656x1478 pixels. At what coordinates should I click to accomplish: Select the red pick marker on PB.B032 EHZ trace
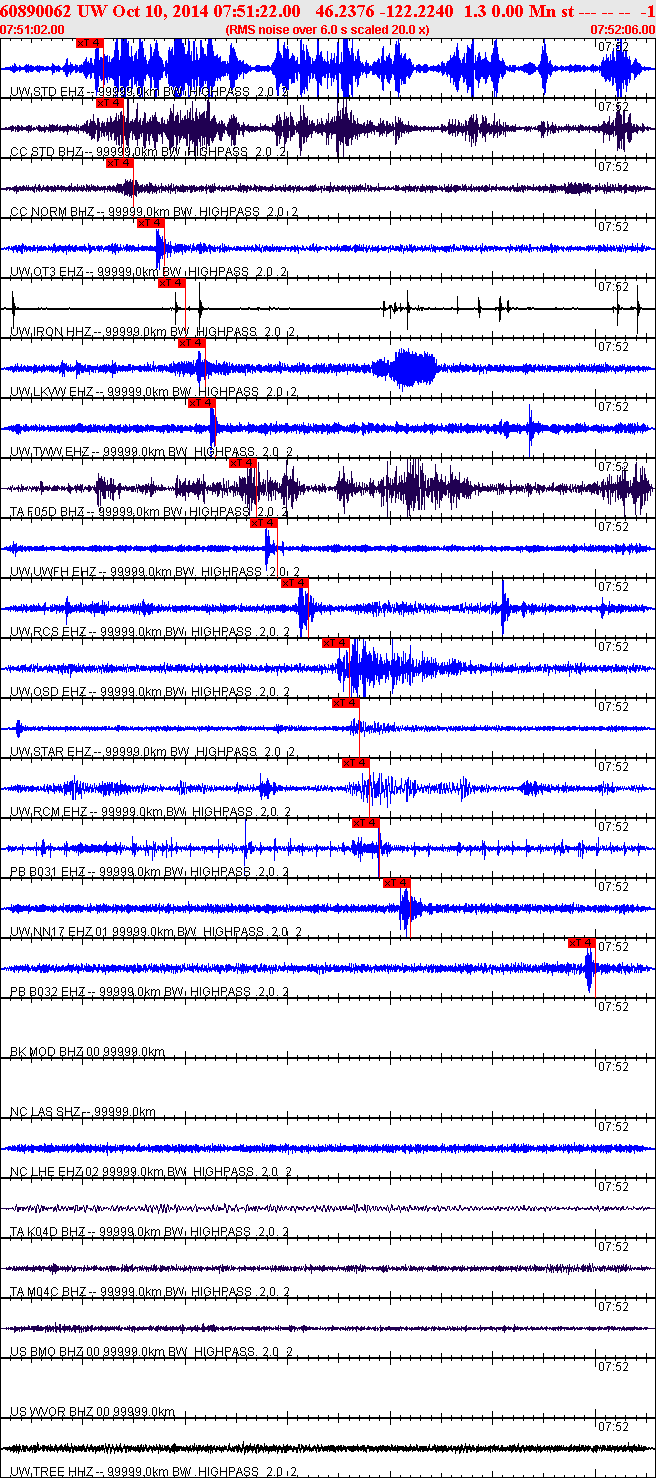582,943
